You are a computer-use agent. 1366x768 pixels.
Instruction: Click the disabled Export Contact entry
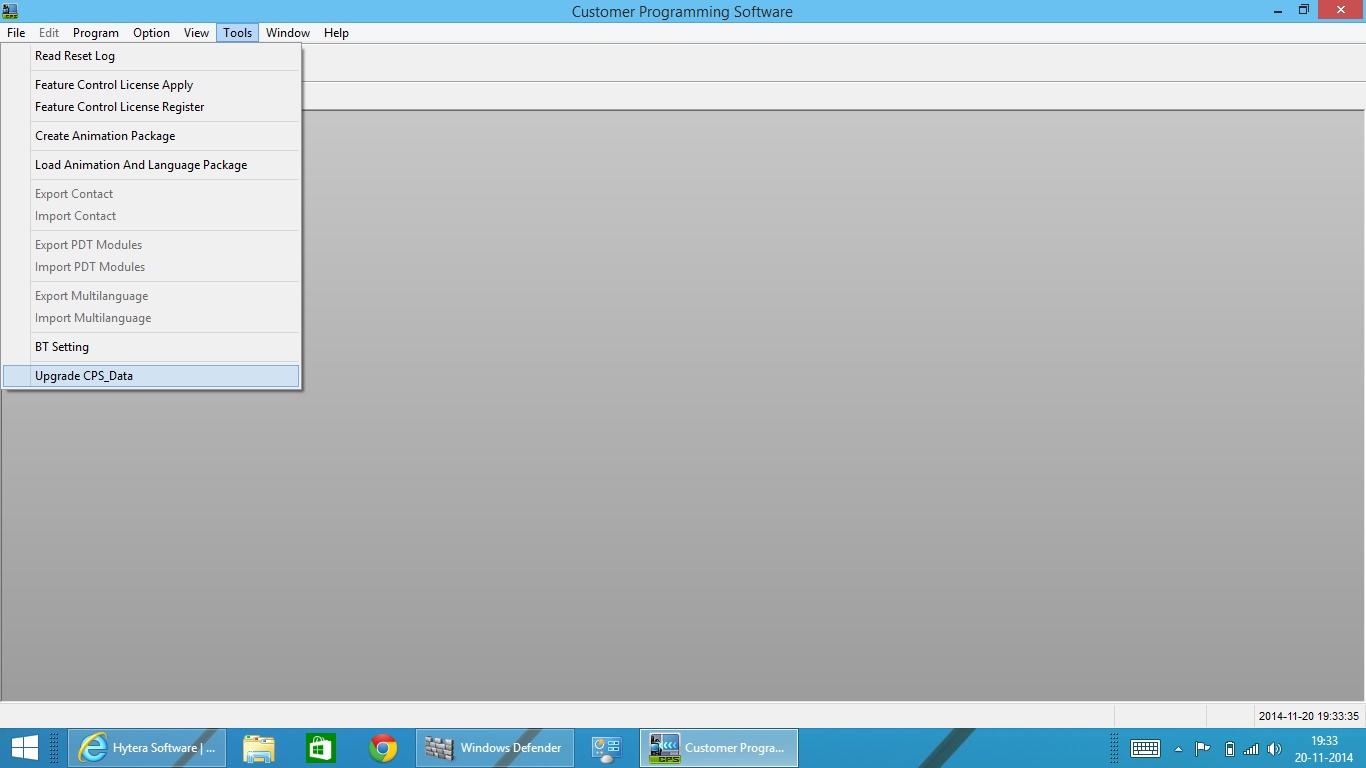[x=151, y=194]
